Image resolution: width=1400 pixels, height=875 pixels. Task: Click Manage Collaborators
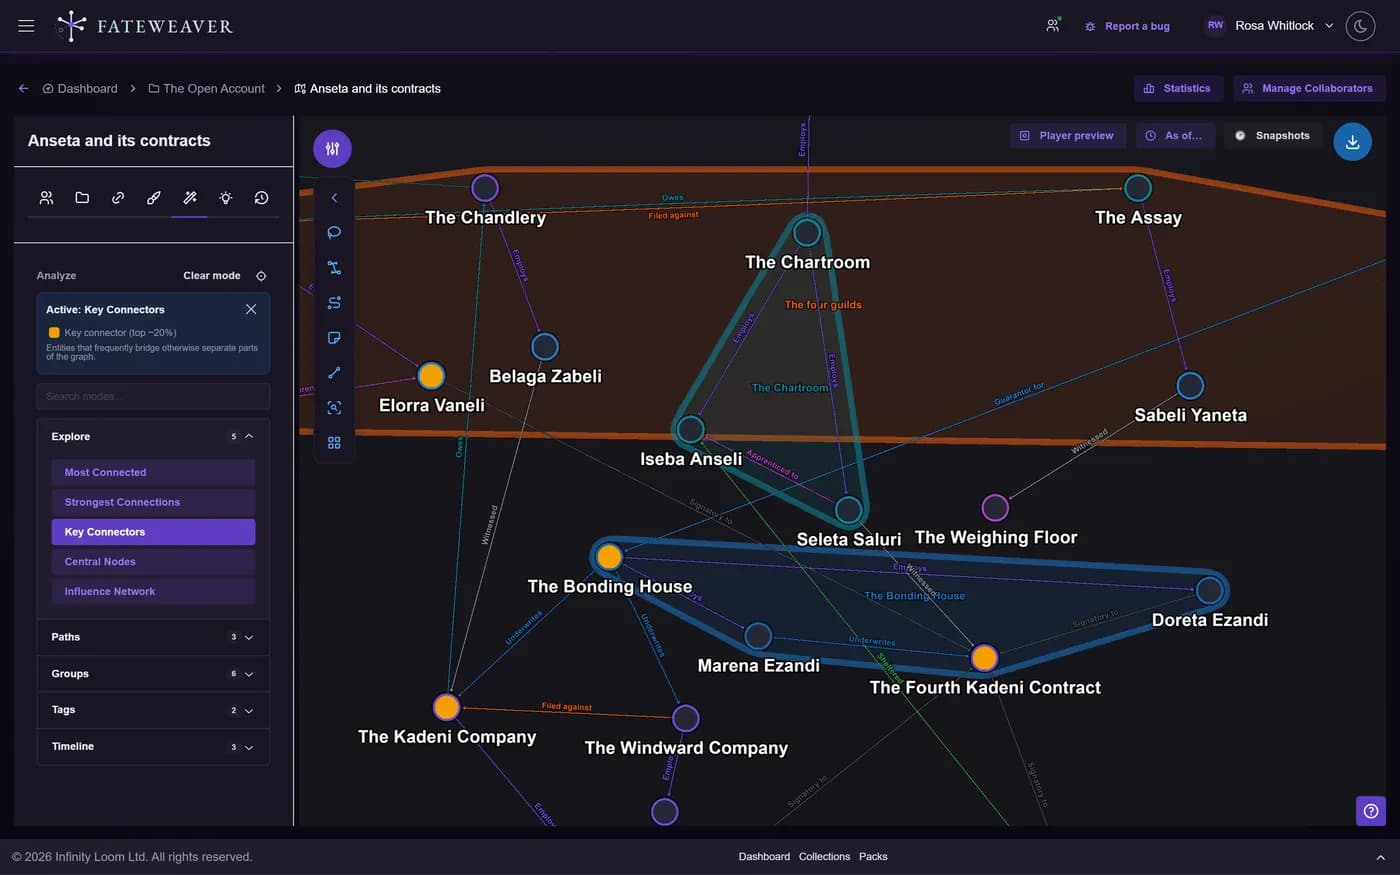coord(1308,89)
